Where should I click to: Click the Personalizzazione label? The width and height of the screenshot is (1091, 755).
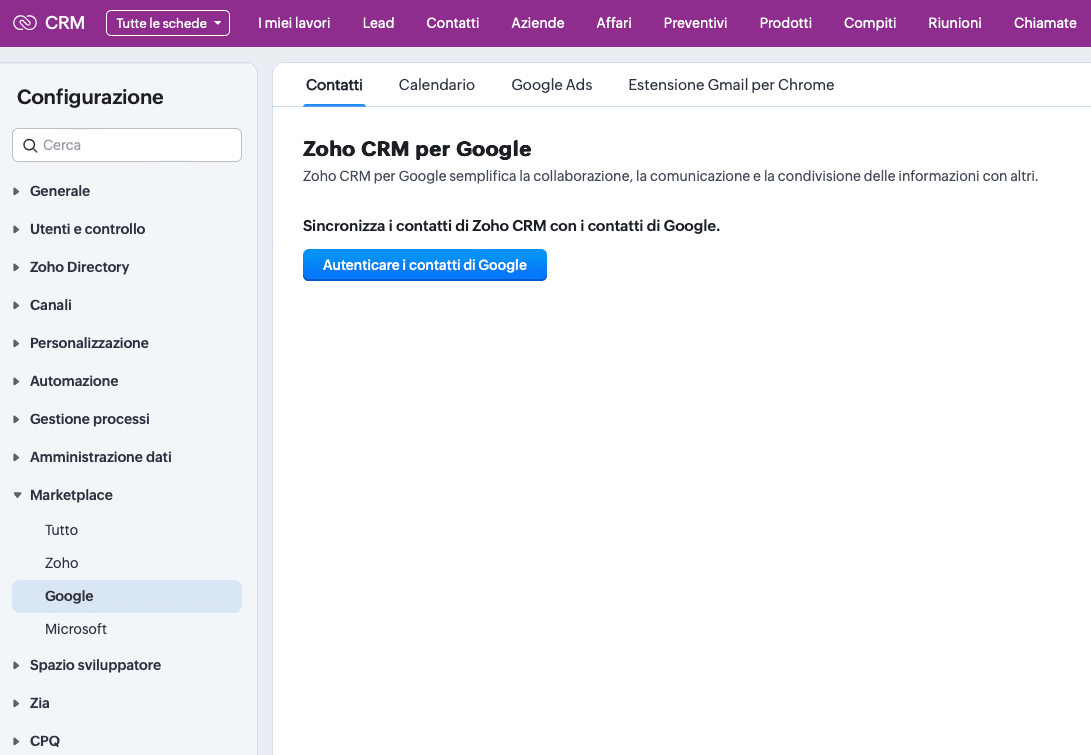89,343
